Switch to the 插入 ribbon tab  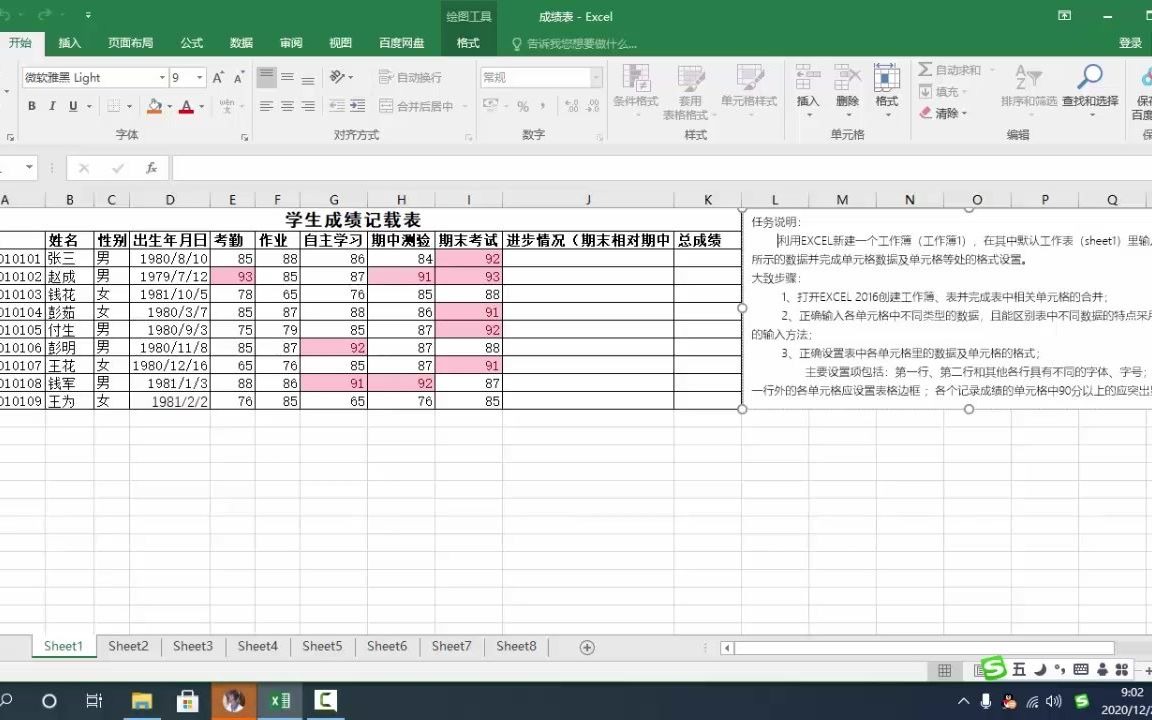[68, 43]
